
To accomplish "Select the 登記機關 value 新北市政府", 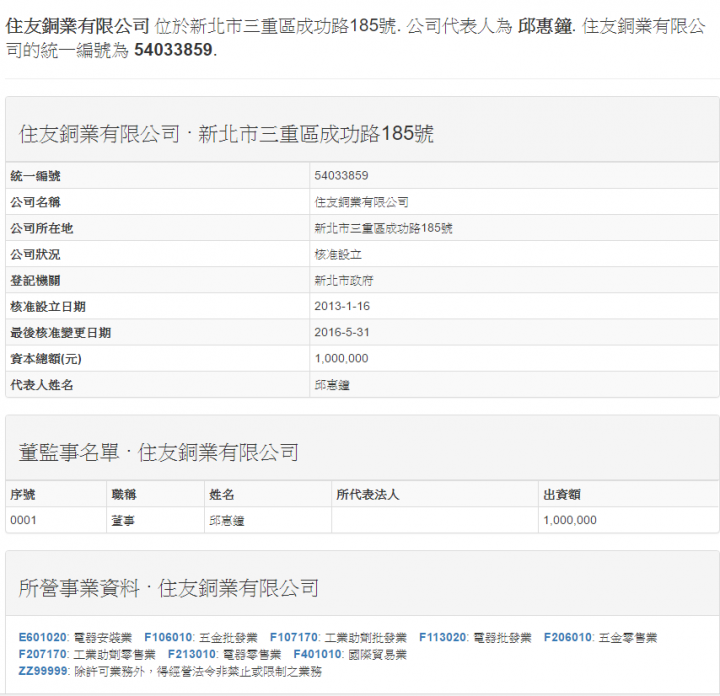I will tap(344, 281).
